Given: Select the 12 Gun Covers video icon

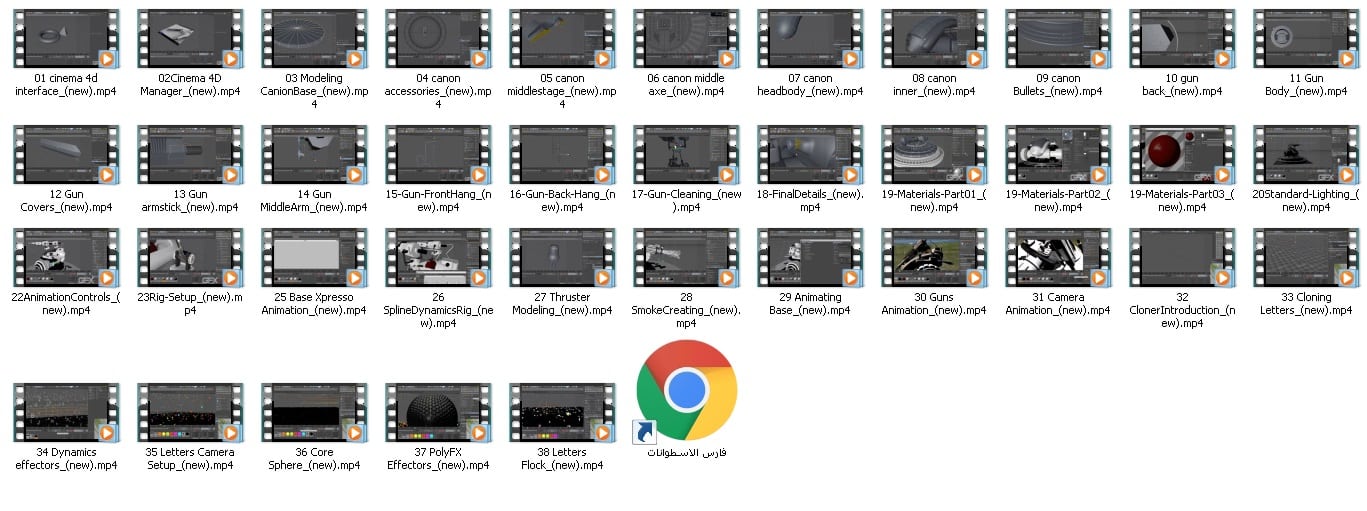Looking at the screenshot, I should pos(66,154).
